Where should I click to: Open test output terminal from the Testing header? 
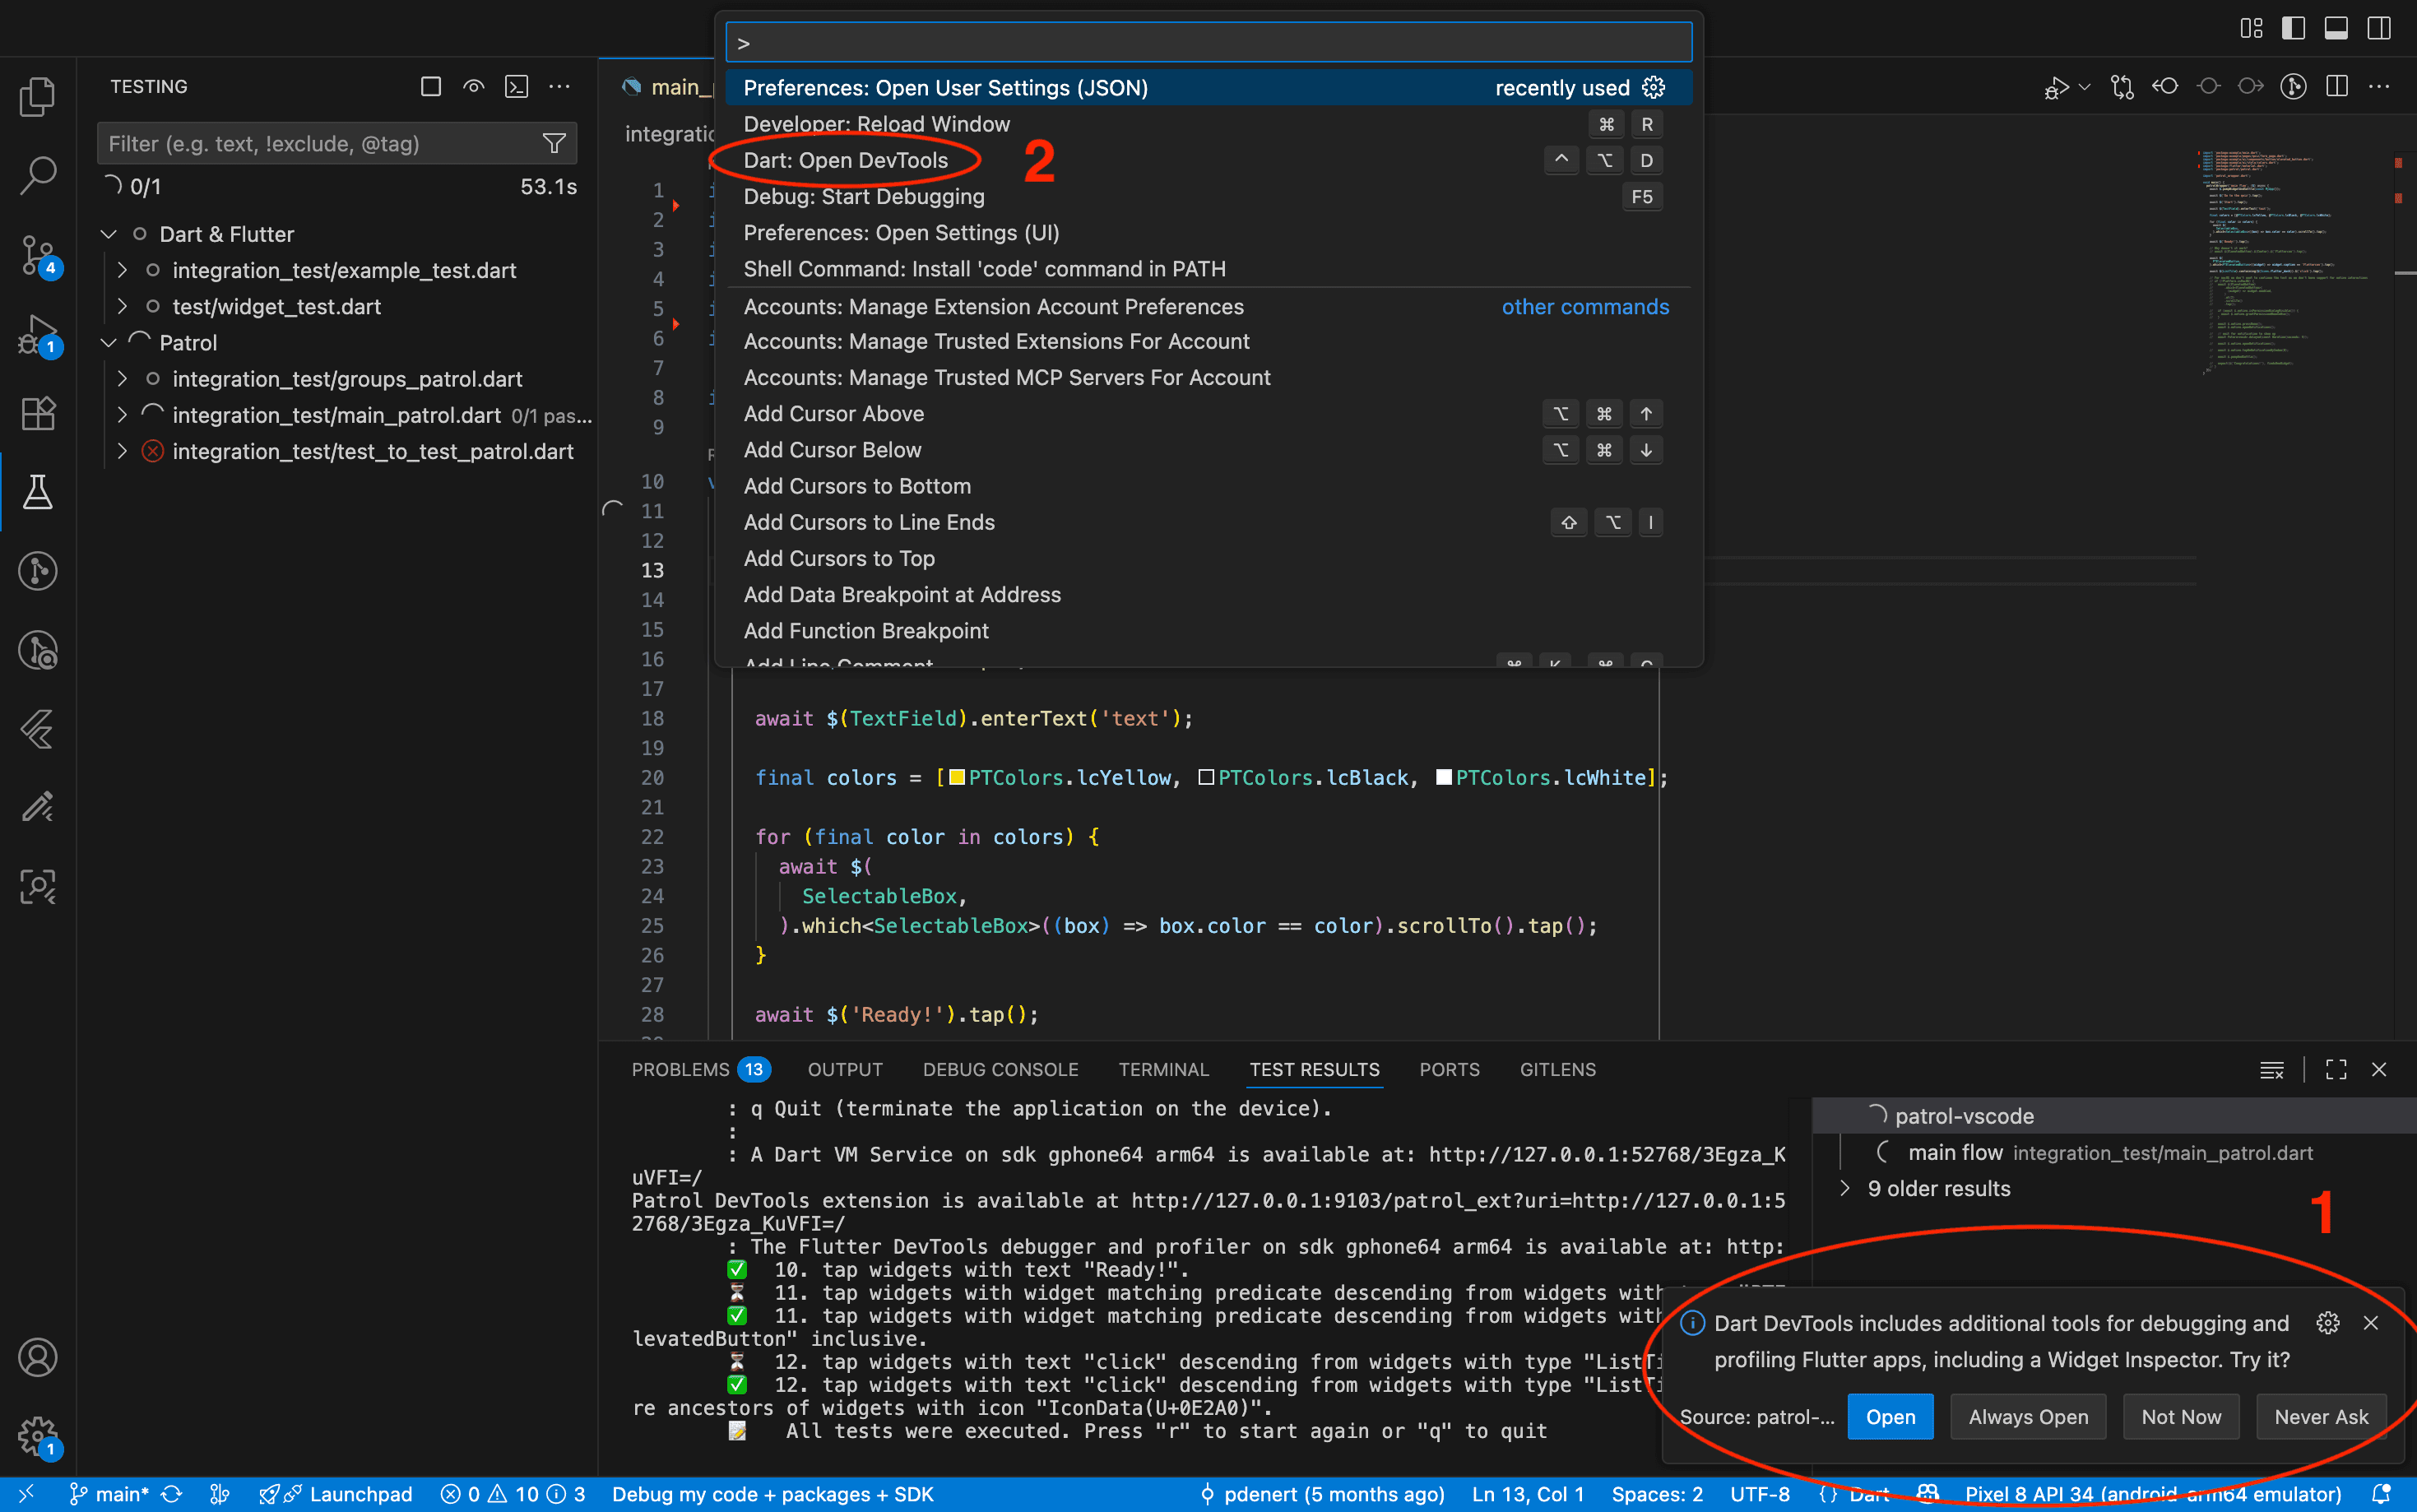(x=517, y=87)
